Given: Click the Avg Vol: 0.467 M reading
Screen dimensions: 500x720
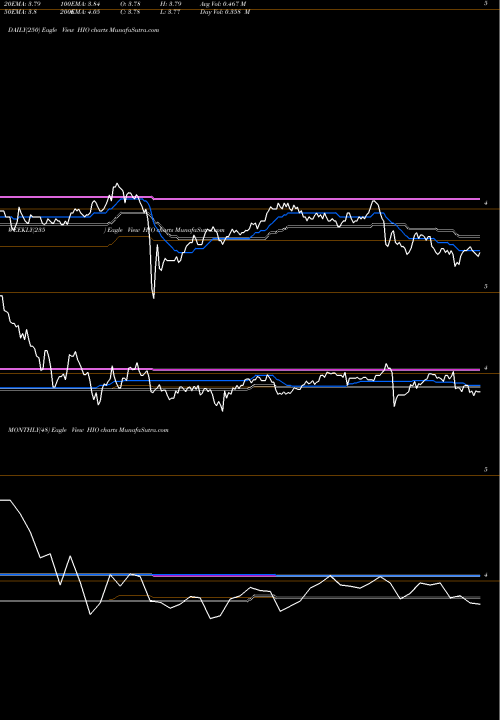Looking at the screenshot, I should point(224,4).
